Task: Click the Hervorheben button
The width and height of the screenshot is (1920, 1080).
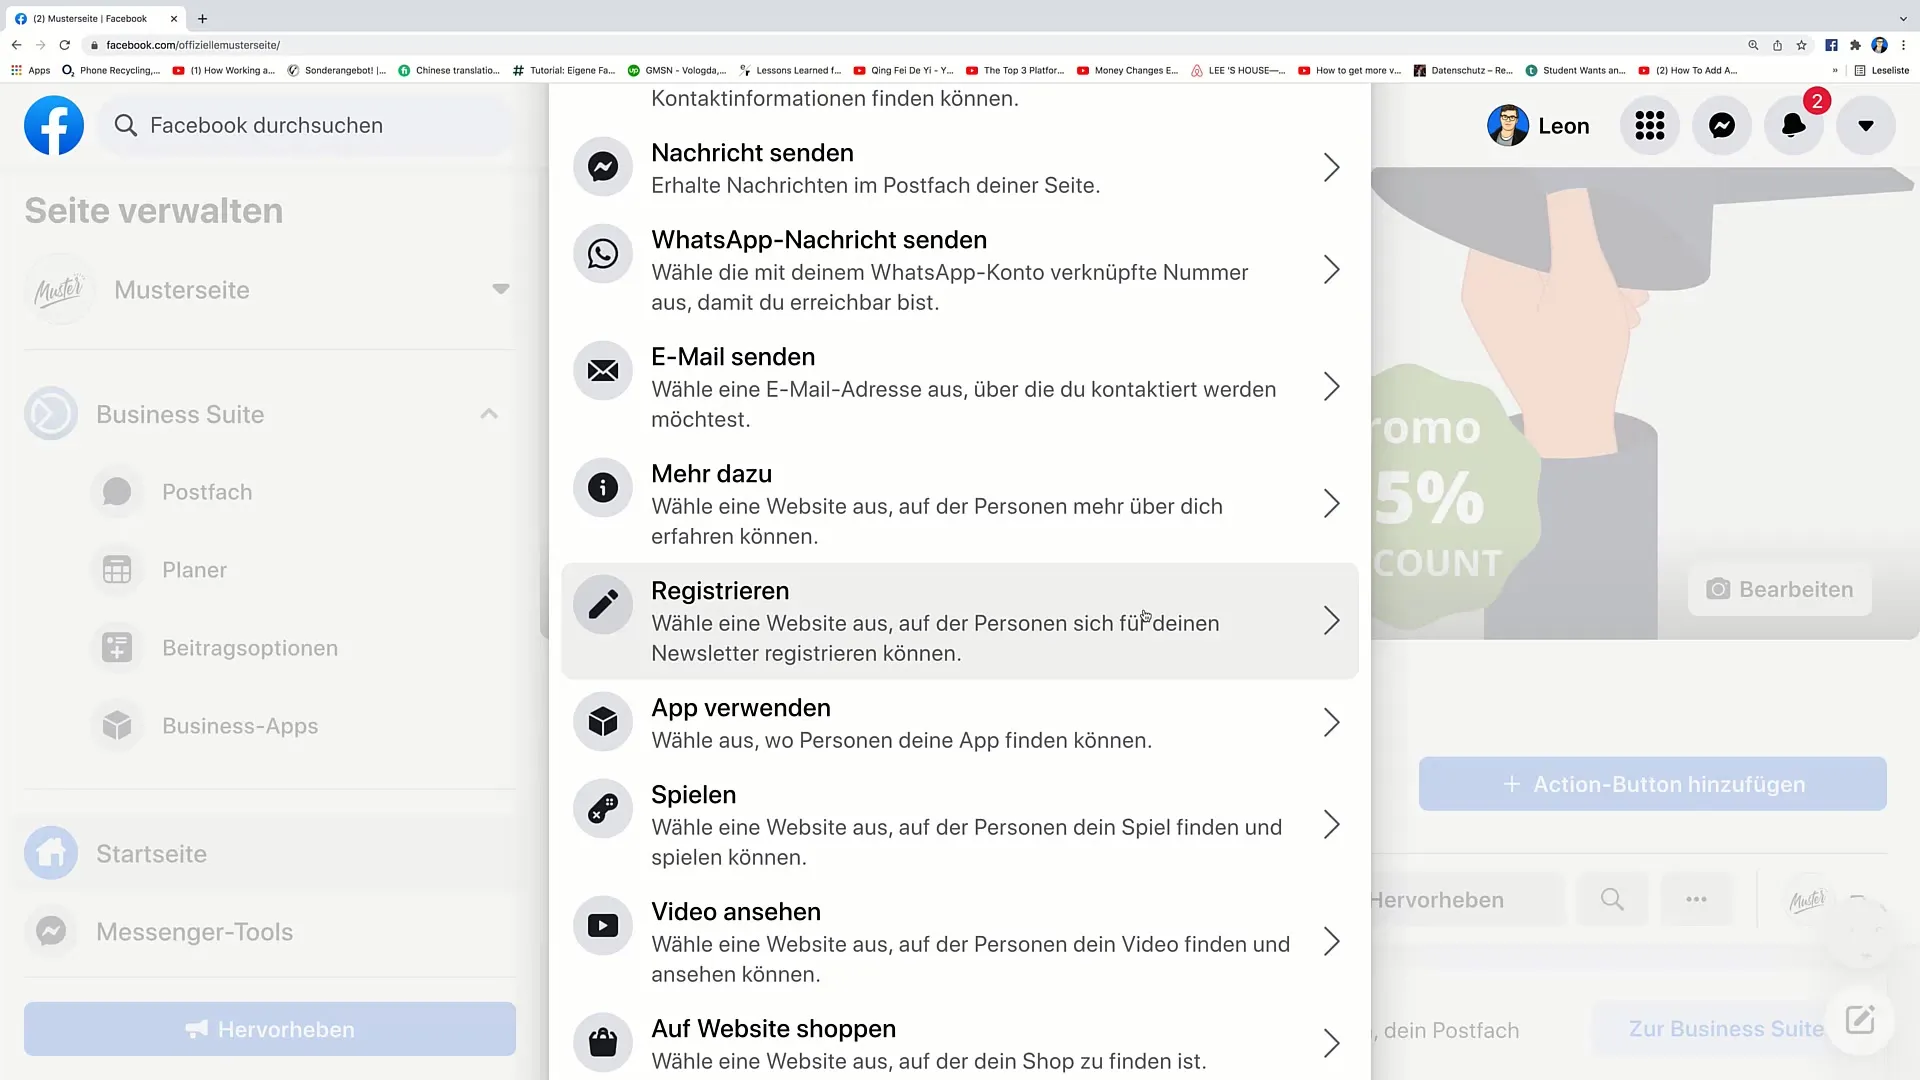Action: 269,1030
